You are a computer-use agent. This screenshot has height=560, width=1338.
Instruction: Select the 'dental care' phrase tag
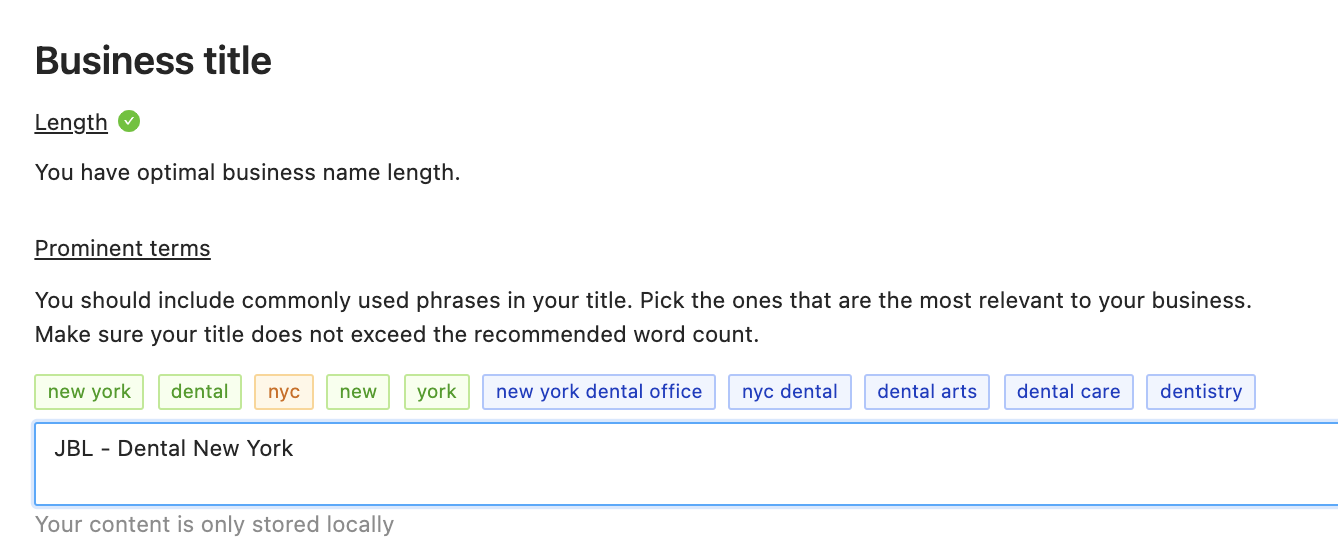point(1069,392)
